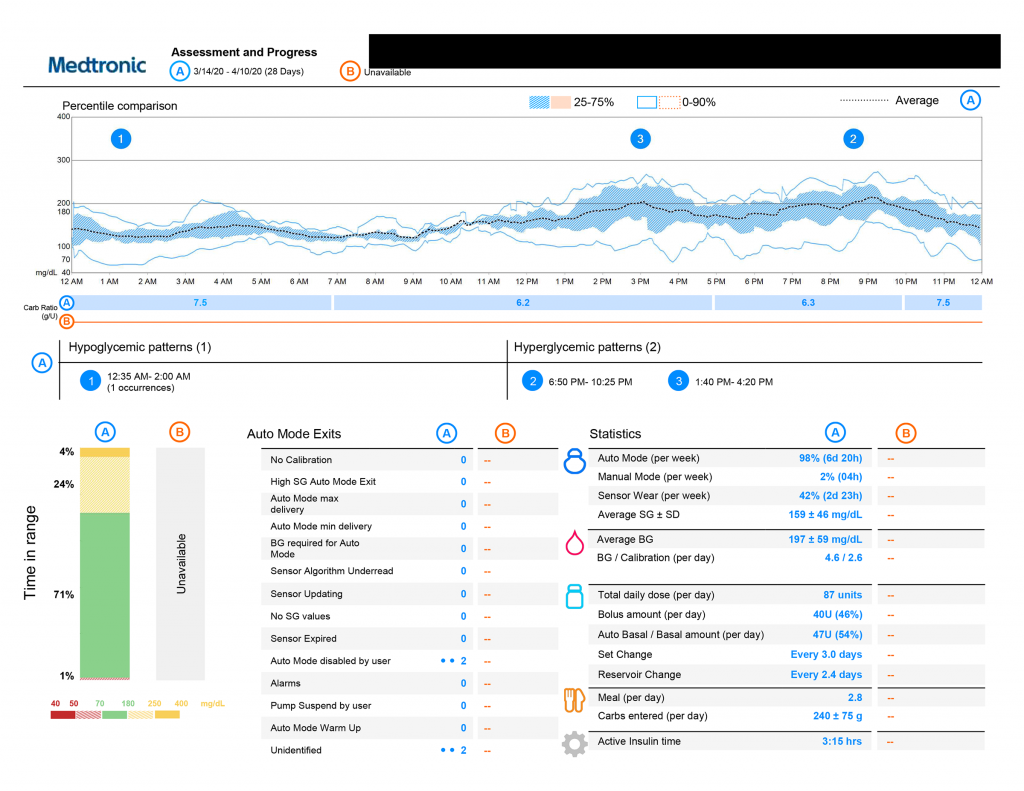1024x791 pixels.
Task: Click the Medtronic logo
Action: (96, 64)
